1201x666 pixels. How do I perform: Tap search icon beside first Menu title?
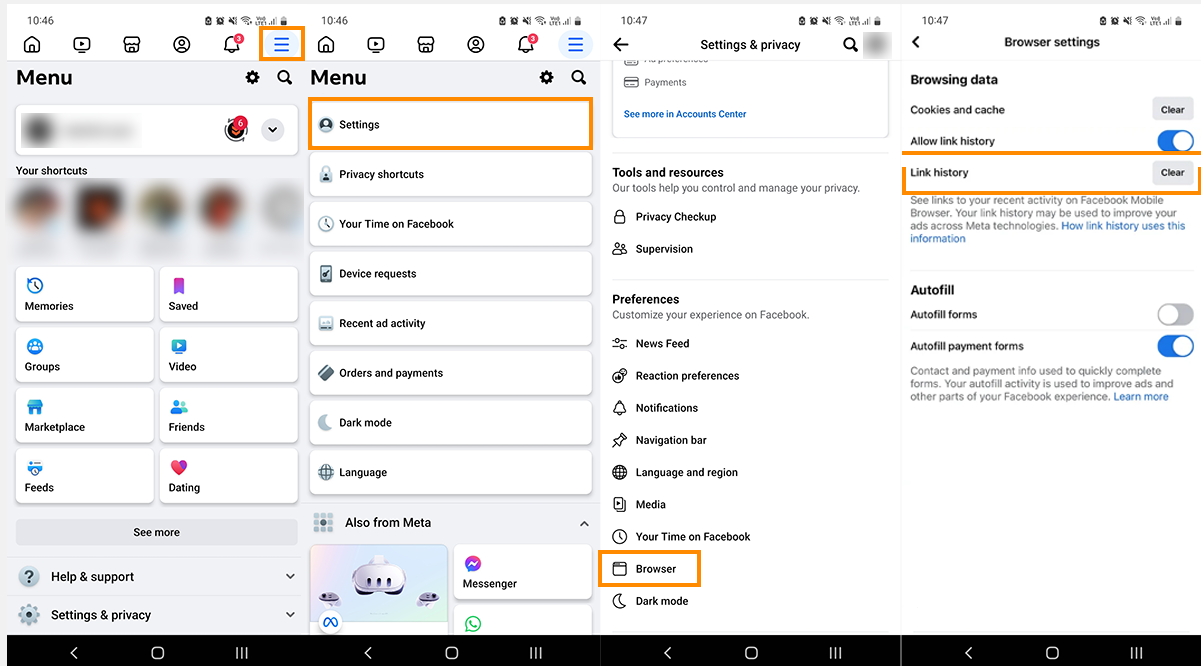[285, 77]
